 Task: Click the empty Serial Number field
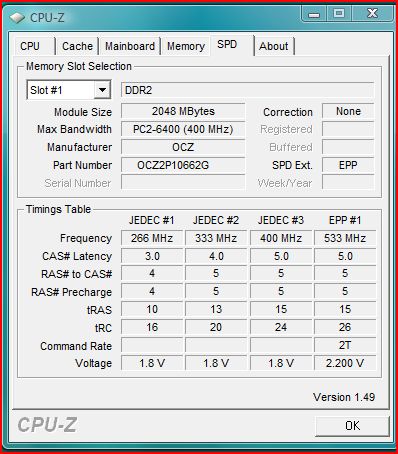(x=183, y=183)
